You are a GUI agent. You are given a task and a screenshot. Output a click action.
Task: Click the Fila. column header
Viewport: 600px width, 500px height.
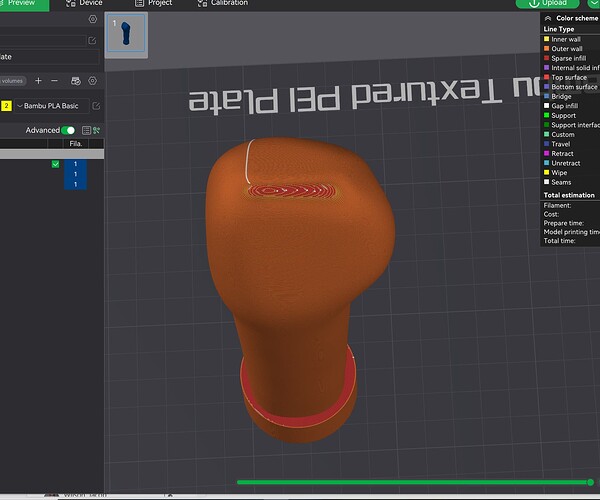coord(76,143)
